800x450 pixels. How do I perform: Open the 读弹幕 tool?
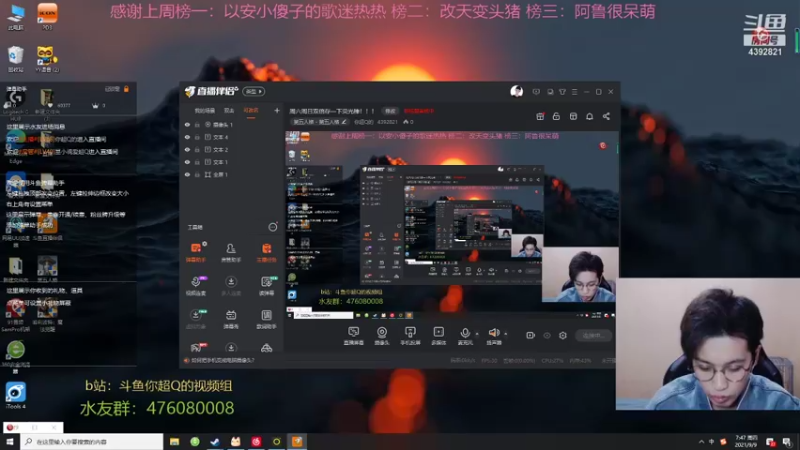click(266, 285)
